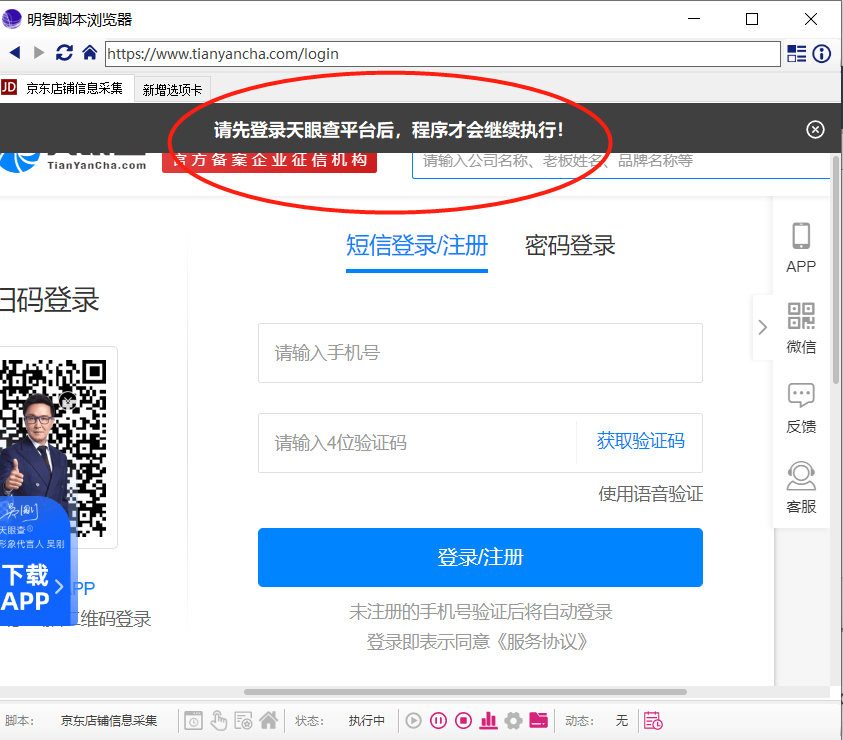Go back with the browser back arrow
The height and width of the screenshot is (740, 843).
click(15, 53)
